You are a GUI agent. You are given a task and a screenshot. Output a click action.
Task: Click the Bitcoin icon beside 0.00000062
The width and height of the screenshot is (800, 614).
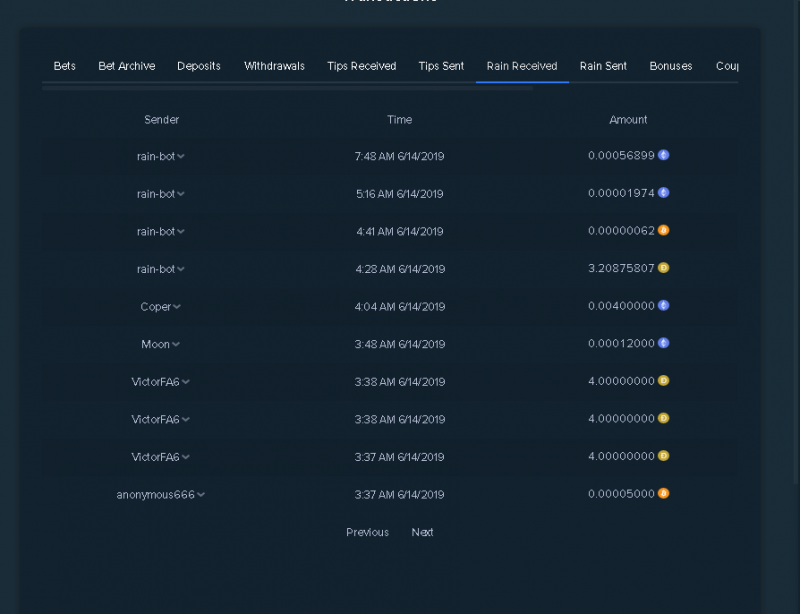click(663, 230)
